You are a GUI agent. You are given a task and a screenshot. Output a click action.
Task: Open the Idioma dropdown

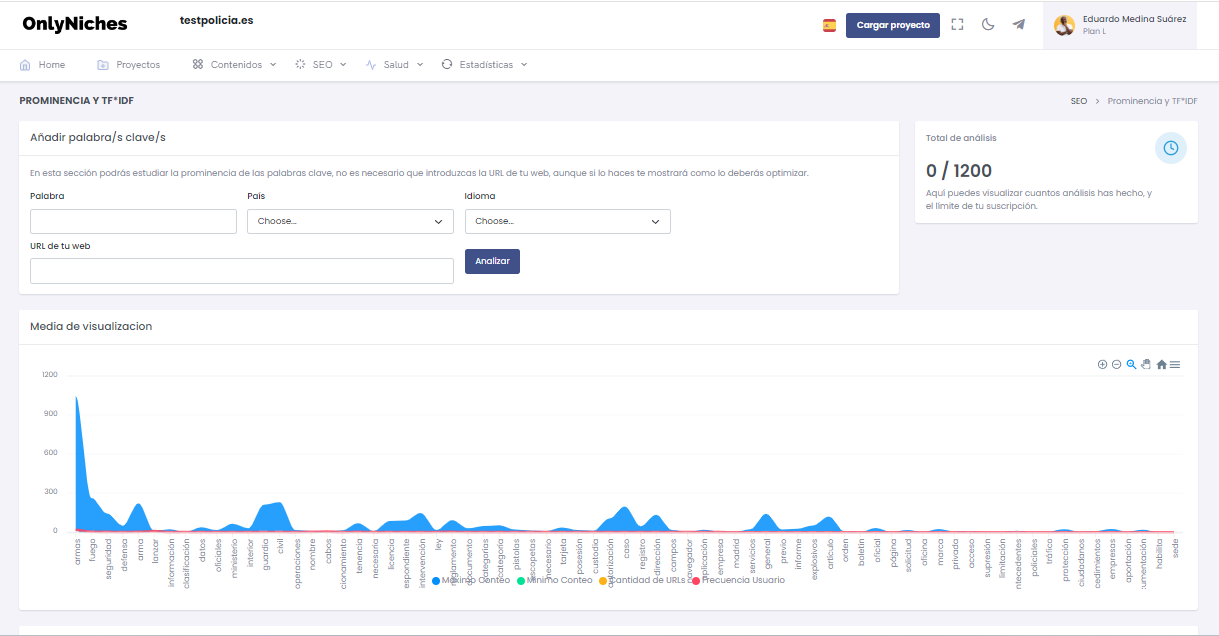(567, 221)
